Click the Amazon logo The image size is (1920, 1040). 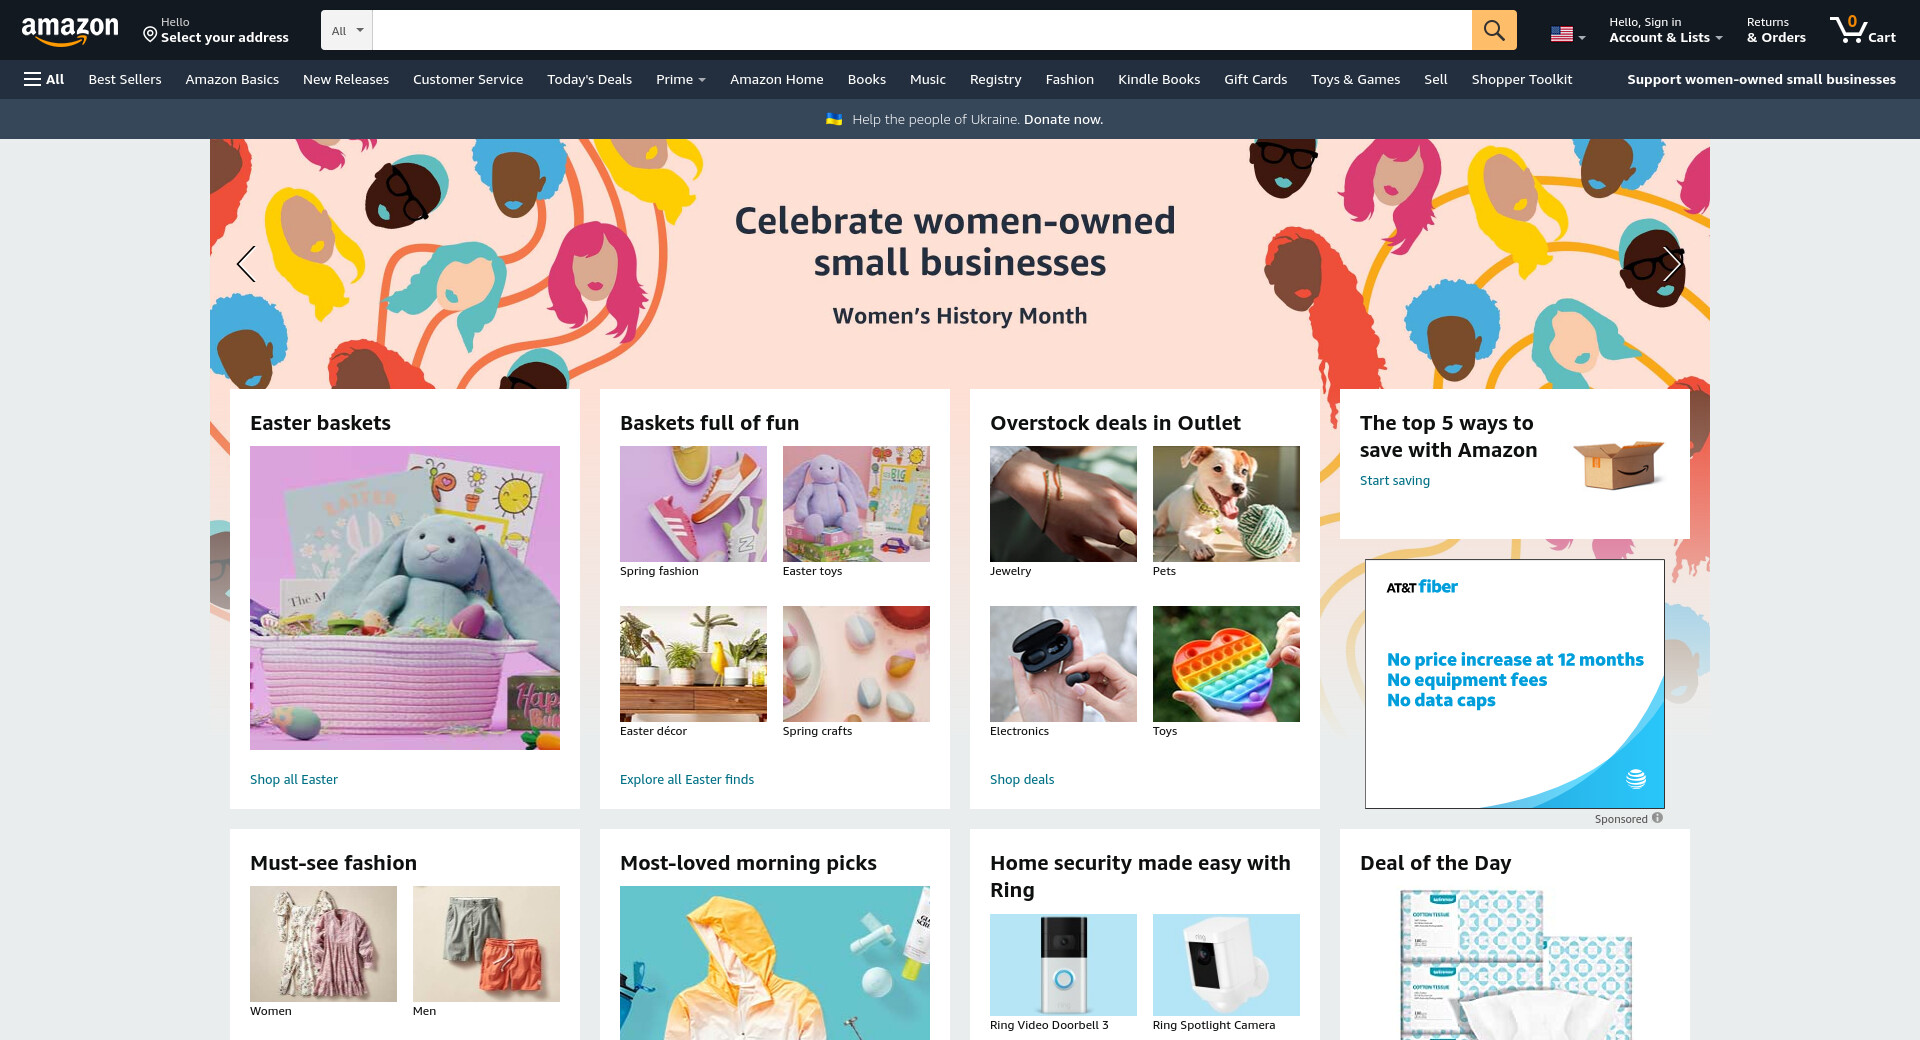(x=70, y=31)
